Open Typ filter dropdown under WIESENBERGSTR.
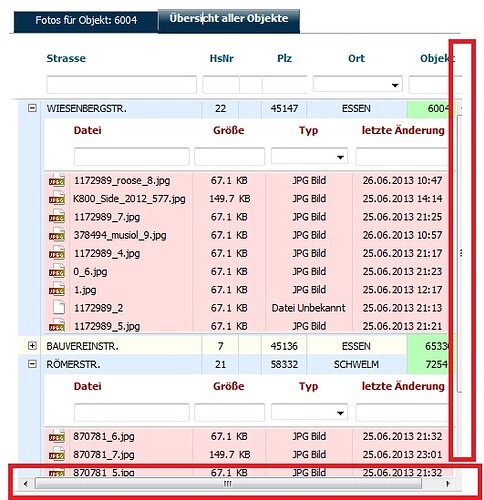This screenshot has height=500, width=484. [x=340, y=157]
